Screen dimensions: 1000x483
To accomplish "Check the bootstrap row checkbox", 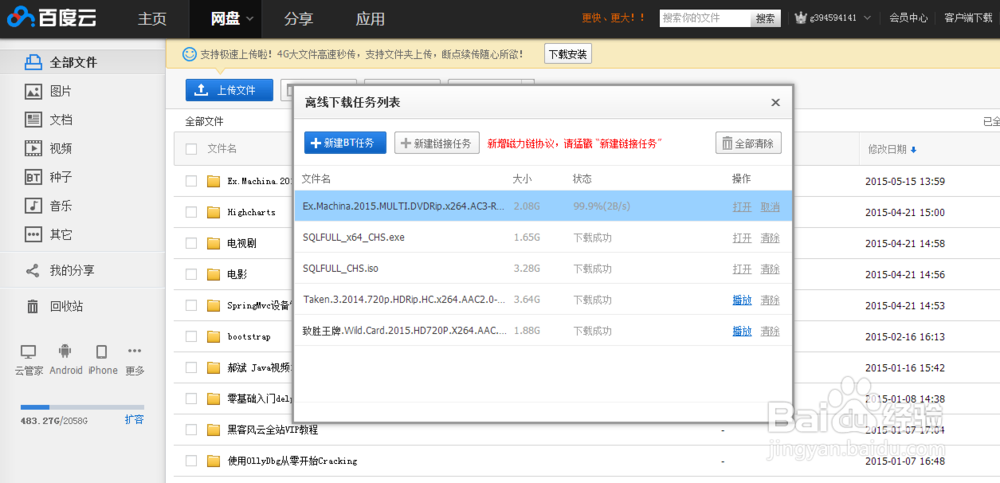I will click(191, 336).
